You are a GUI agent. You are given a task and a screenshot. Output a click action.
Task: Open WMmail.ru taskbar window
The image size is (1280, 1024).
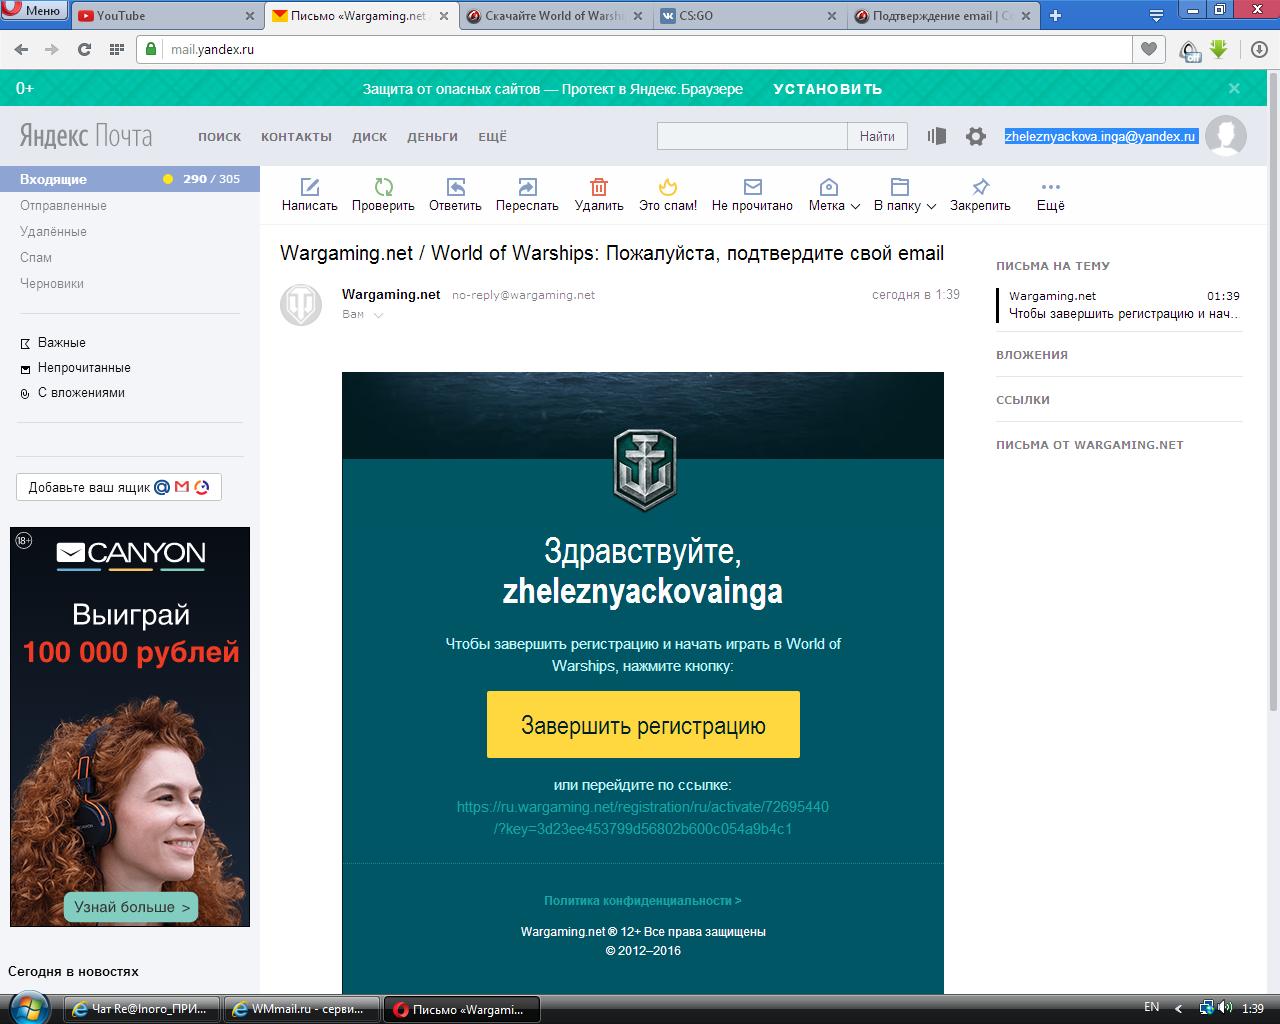302,1009
